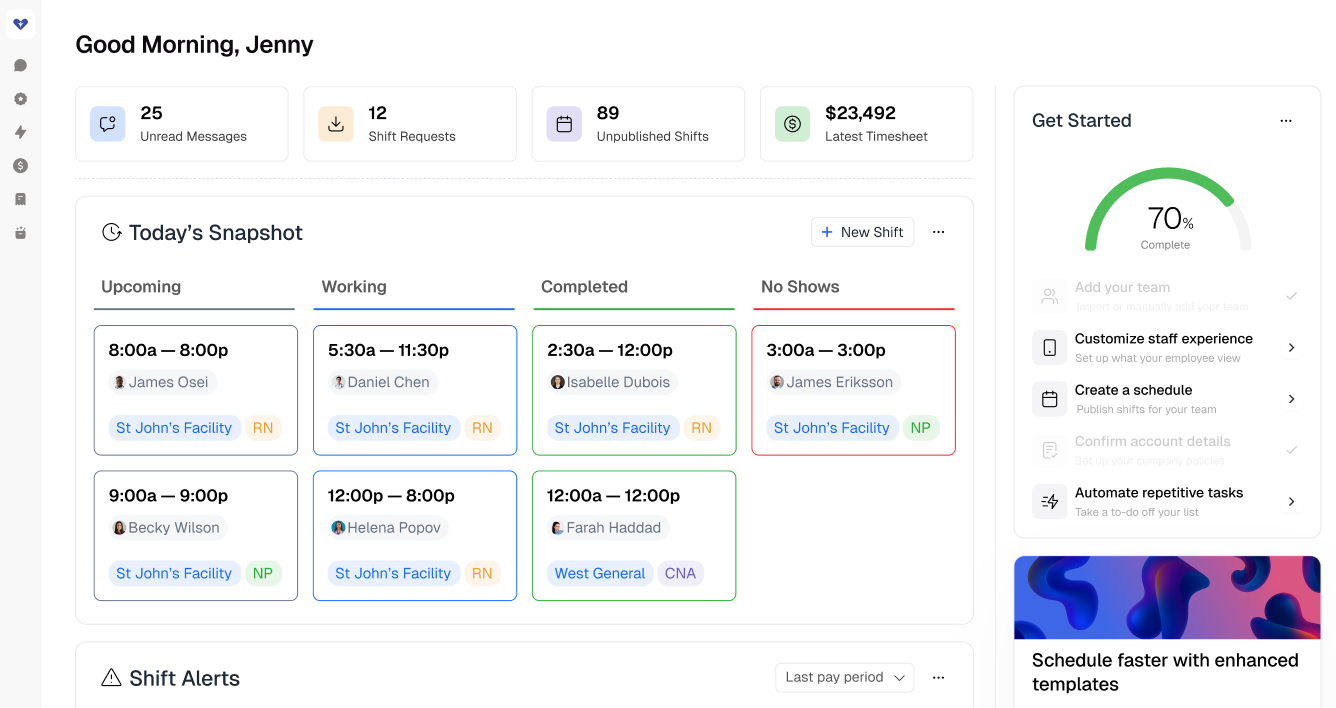Click Isabelle Dubois's avatar
The height and width of the screenshot is (708, 1336).
558,382
